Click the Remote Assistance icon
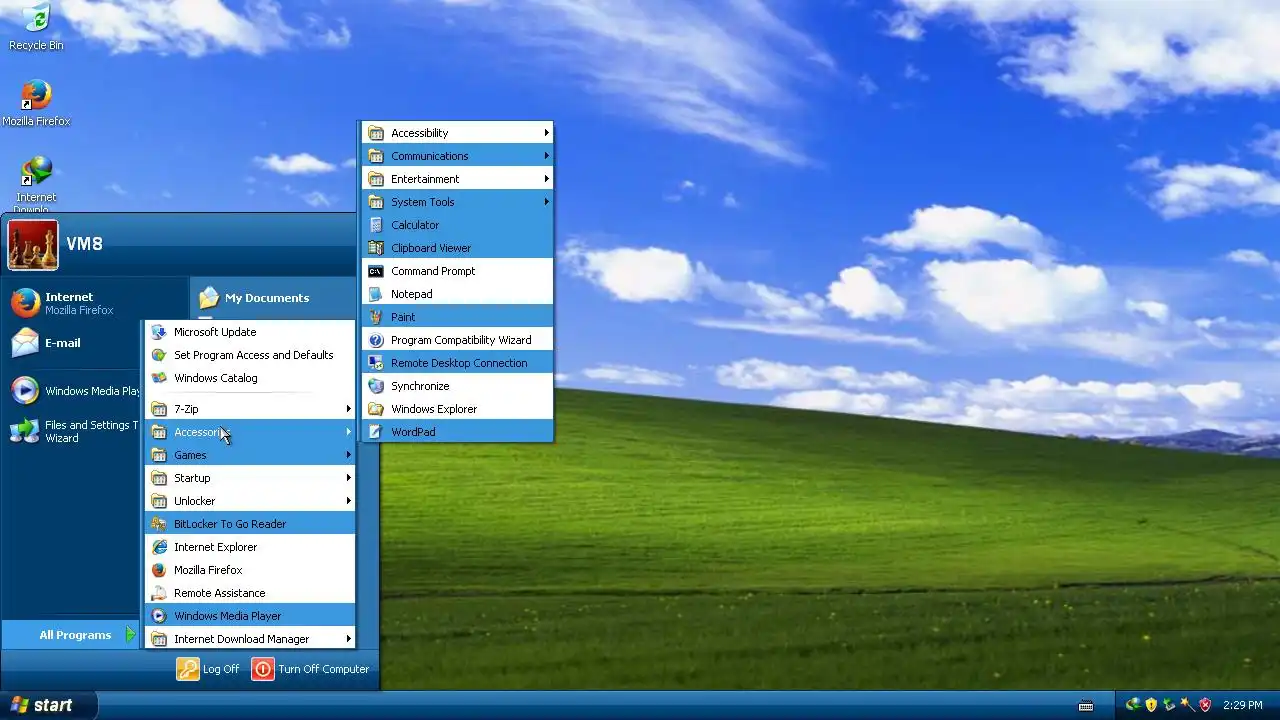 point(158,593)
